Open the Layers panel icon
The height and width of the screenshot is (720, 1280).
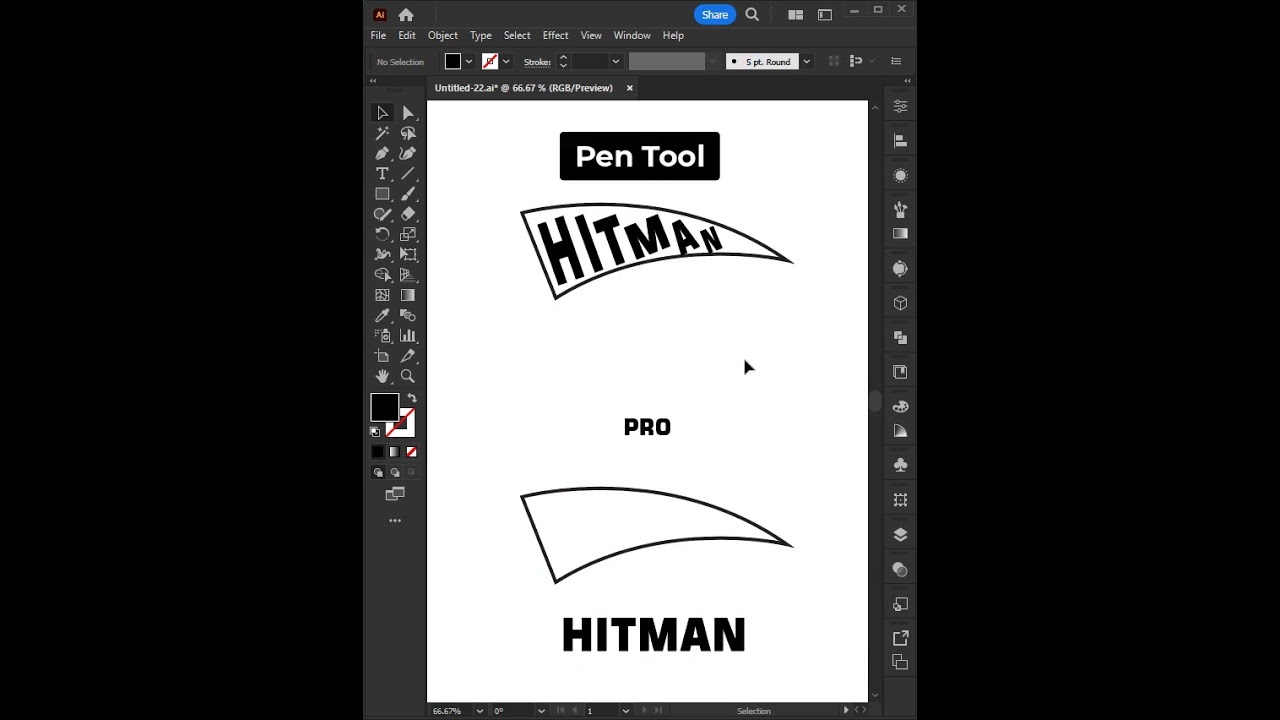coord(900,535)
